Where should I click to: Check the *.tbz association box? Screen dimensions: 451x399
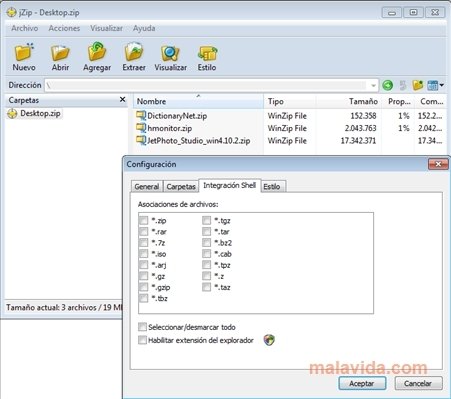point(143,298)
